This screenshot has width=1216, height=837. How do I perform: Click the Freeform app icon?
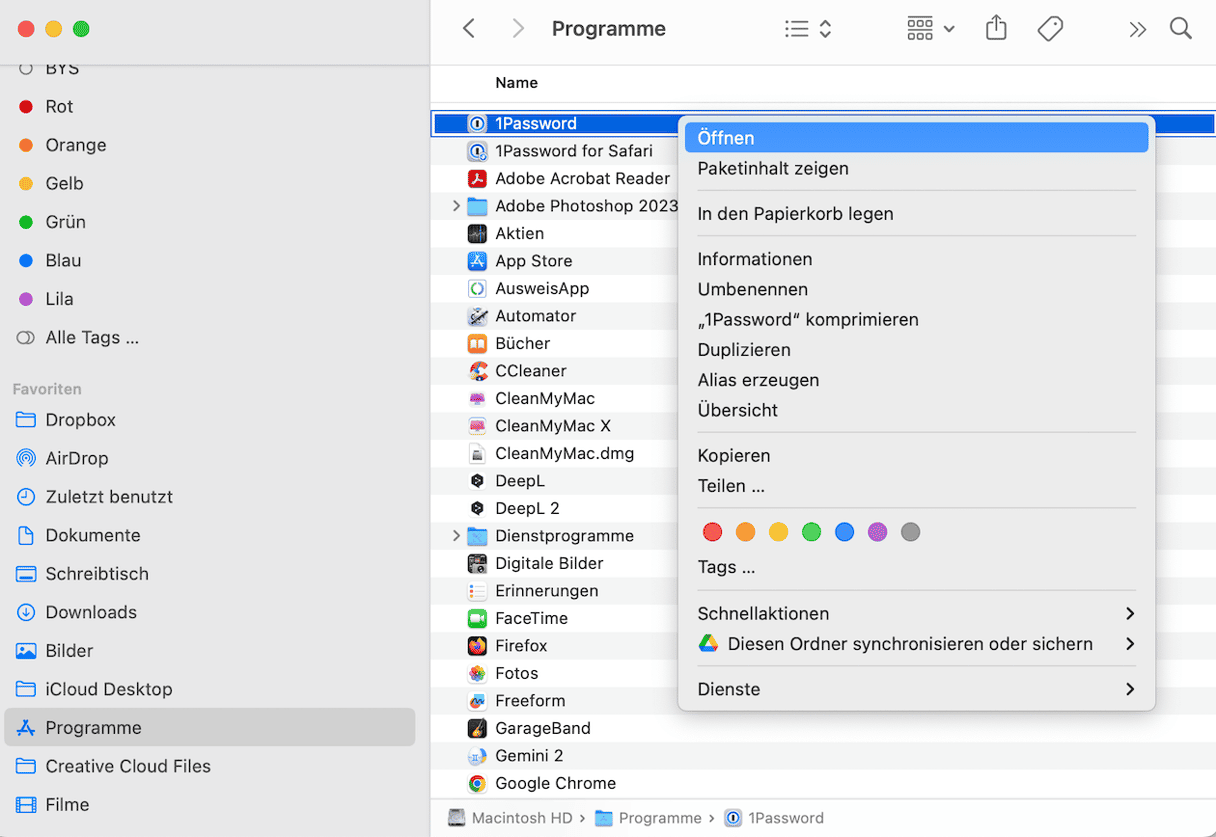click(x=477, y=701)
